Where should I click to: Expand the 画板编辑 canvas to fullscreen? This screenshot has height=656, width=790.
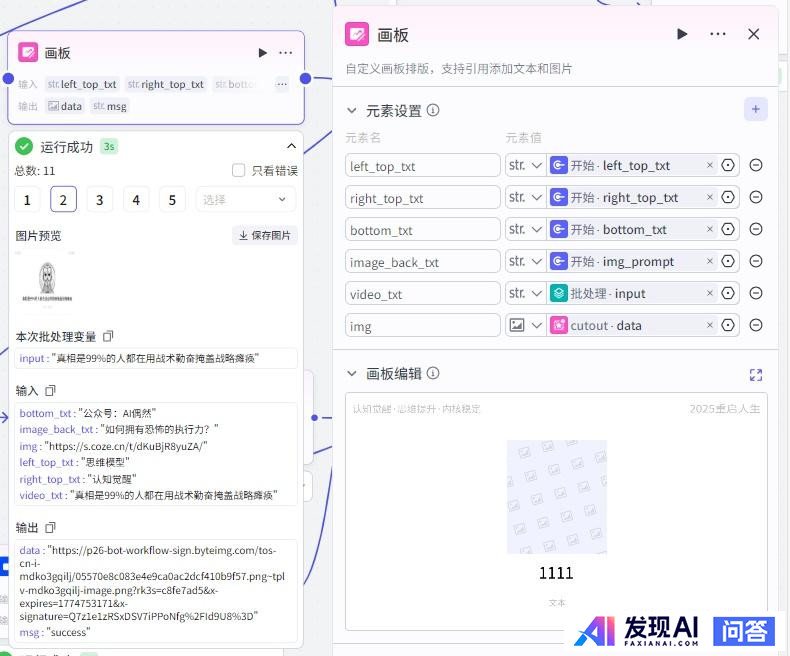point(756,374)
